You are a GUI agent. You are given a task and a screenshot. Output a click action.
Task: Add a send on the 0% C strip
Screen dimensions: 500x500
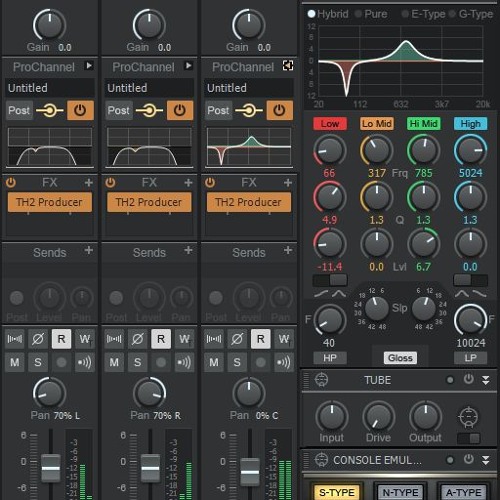pos(288,250)
